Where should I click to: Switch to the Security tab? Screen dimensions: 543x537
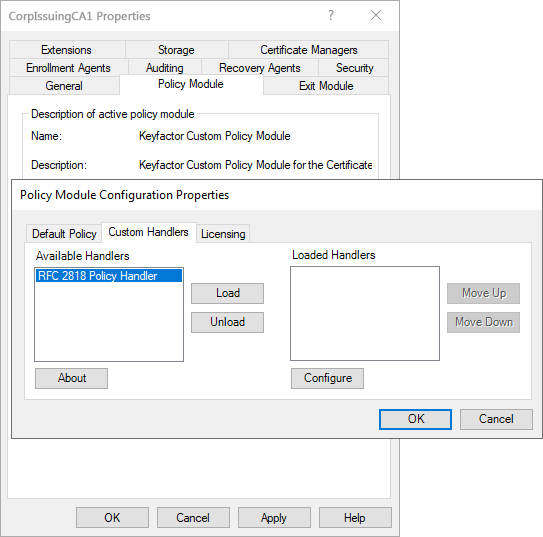(x=355, y=68)
